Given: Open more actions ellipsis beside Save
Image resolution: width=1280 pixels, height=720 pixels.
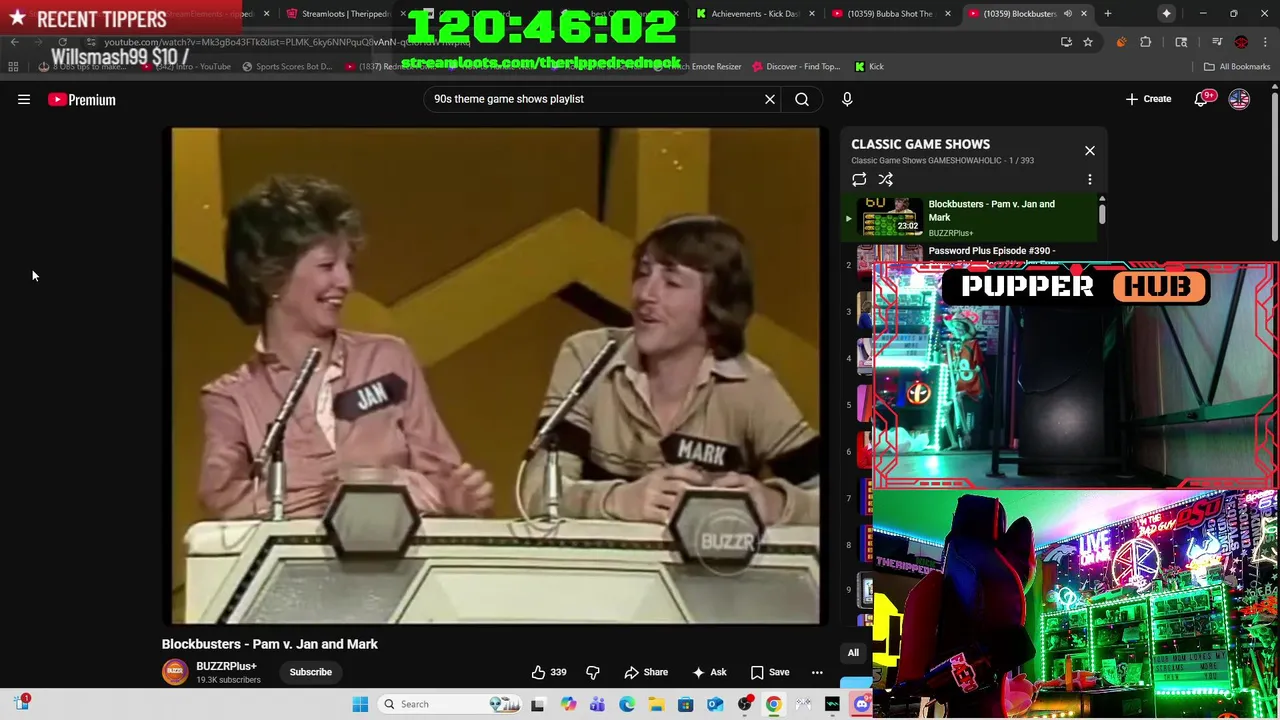Looking at the screenshot, I should click(817, 672).
